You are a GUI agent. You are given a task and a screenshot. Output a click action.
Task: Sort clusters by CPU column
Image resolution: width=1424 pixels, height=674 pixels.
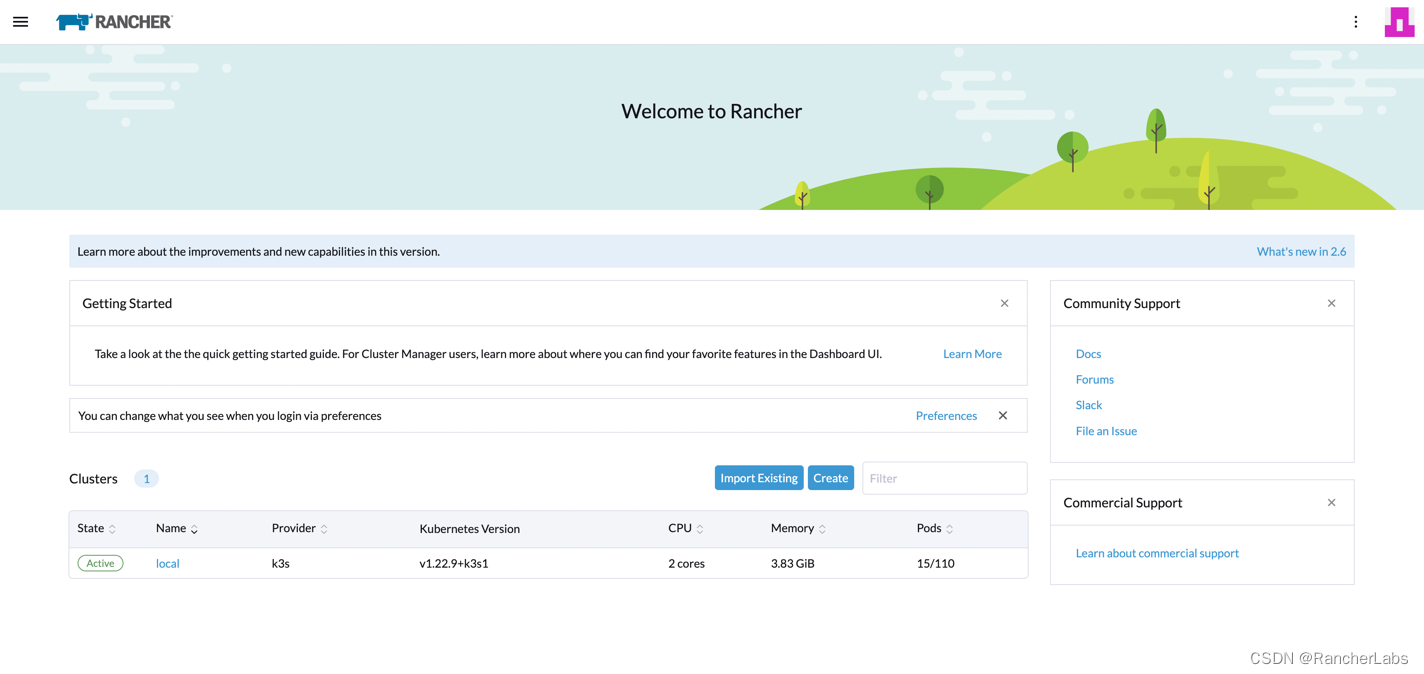pyautogui.click(x=686, y=528)
